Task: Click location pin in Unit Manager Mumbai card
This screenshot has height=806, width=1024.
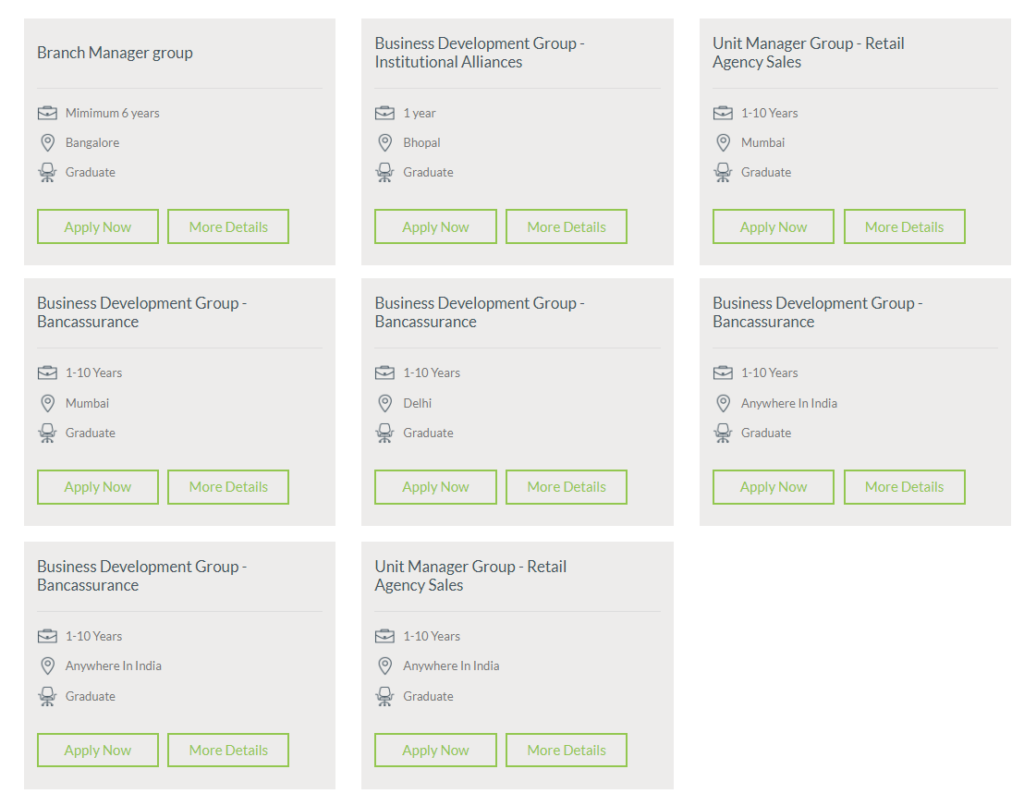Action: (x=723, y=143)
